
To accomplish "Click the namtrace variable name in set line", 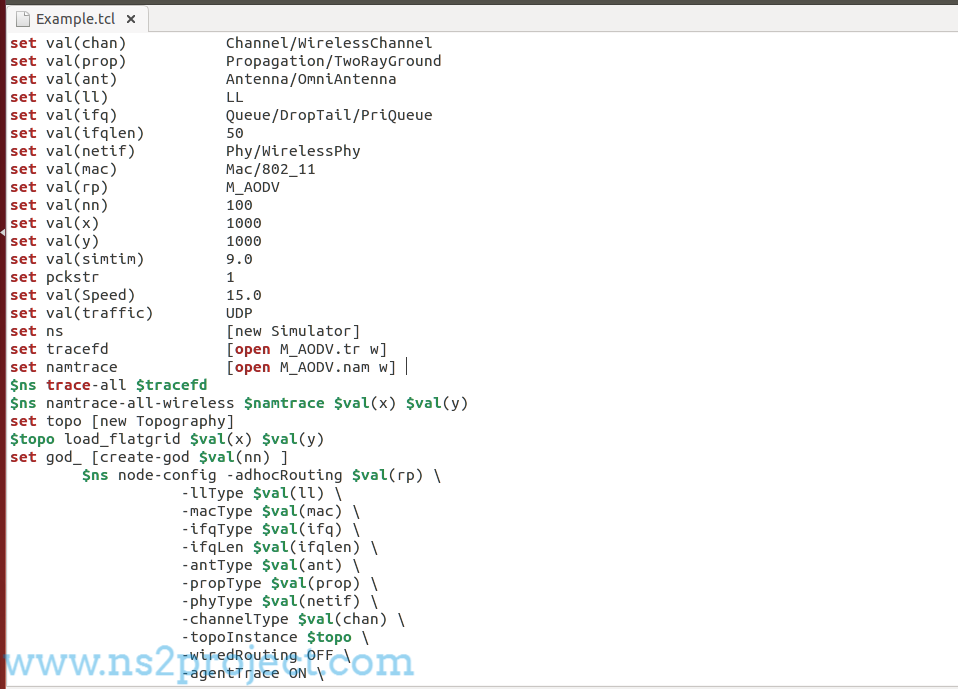I will point(81,367).
